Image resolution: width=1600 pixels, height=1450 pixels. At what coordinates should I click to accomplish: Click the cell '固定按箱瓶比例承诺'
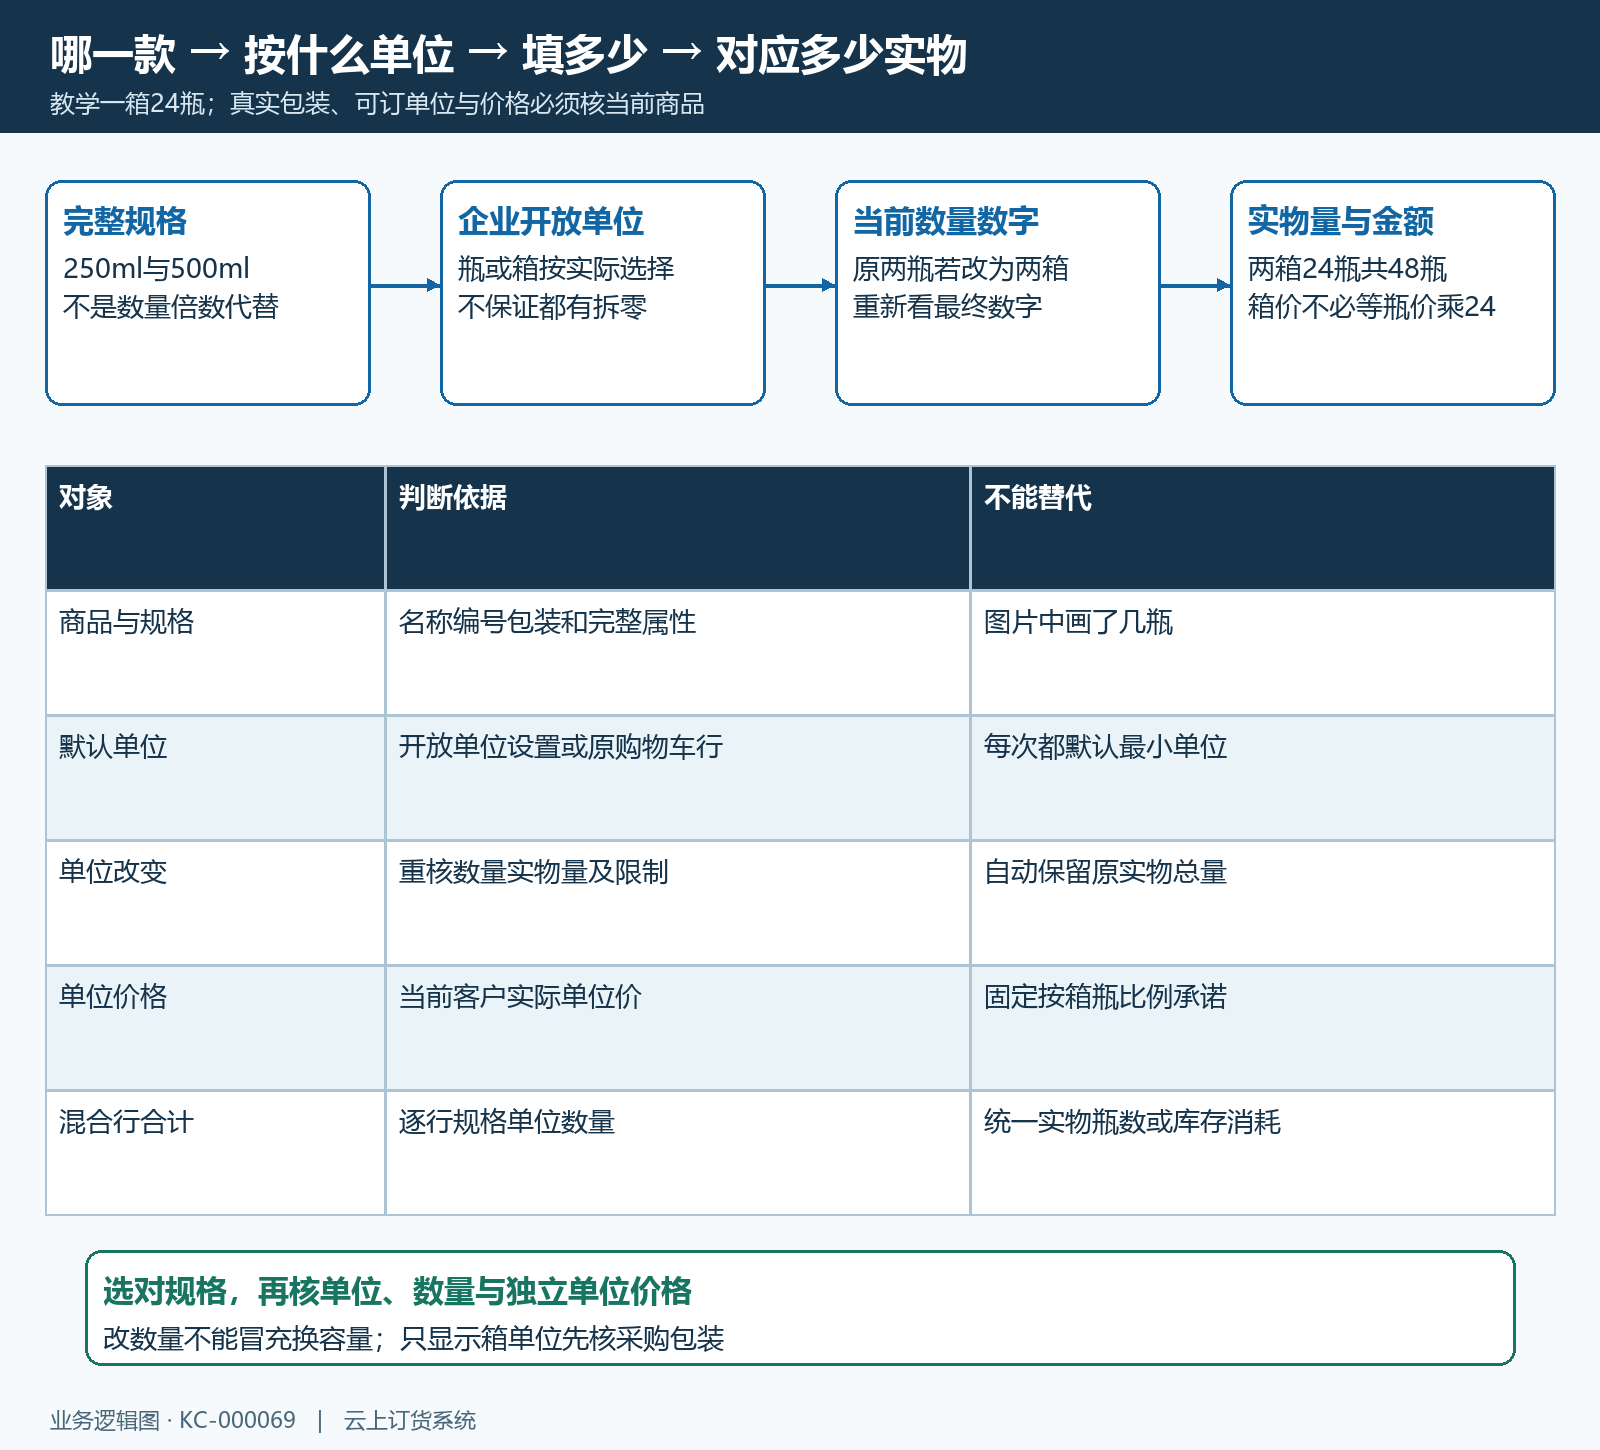click(x=1263, y=1028)
